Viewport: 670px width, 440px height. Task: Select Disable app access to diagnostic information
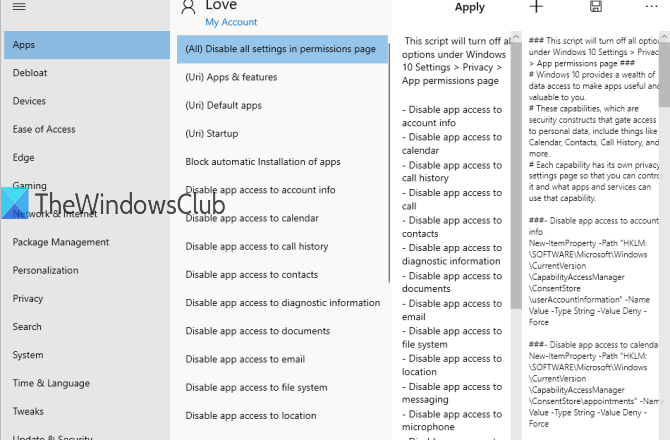click(282, 303)
